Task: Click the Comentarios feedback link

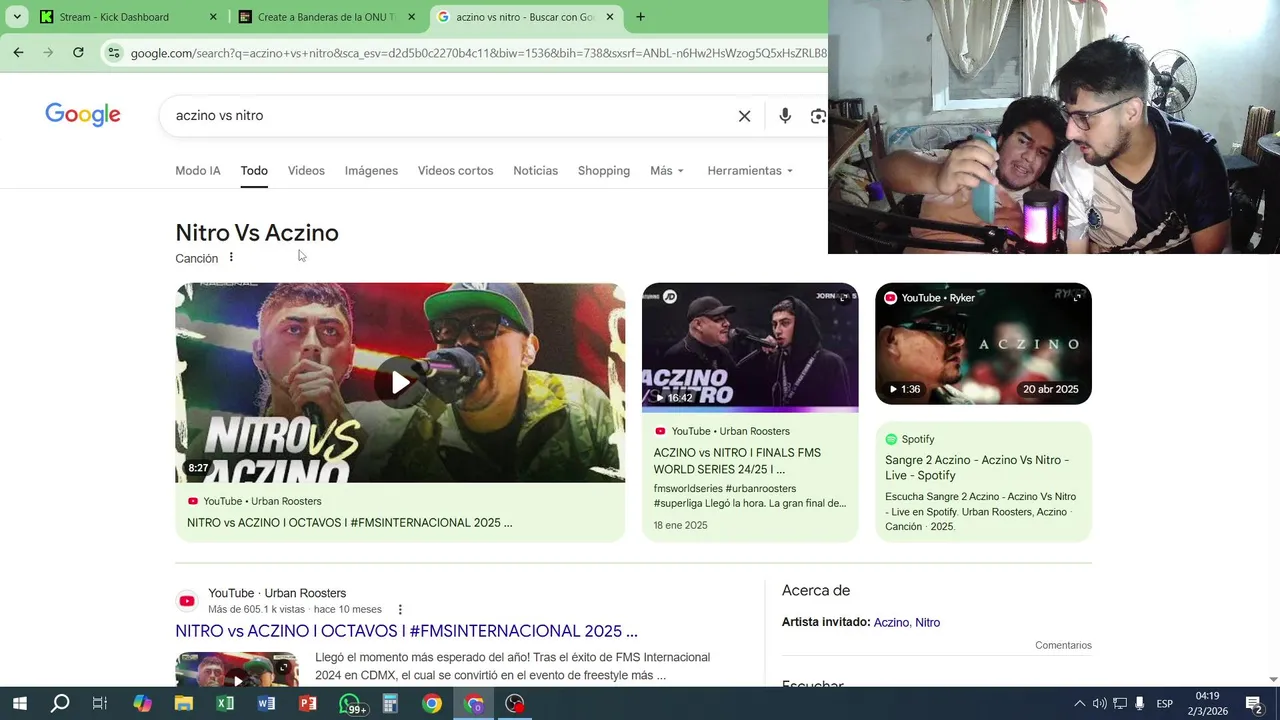Action: 1063,645
